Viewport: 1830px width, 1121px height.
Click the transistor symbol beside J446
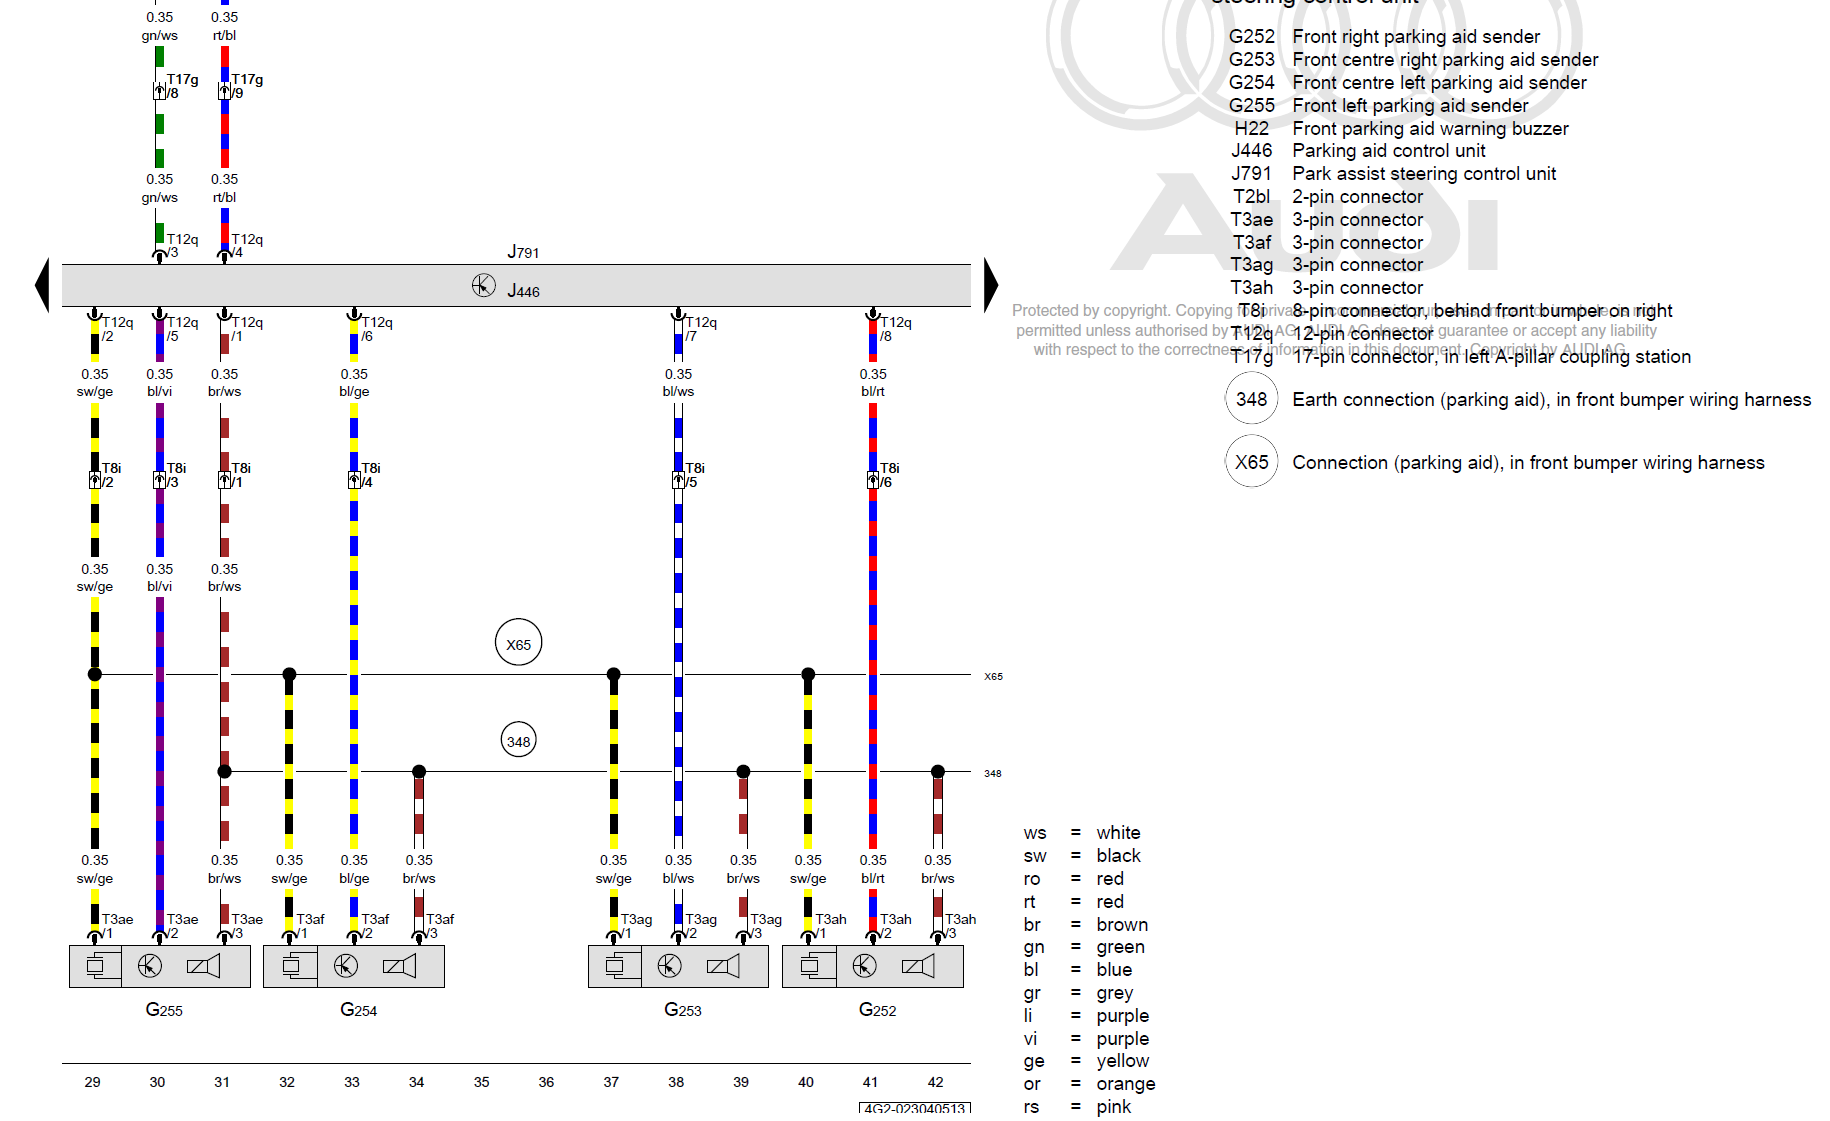click(483, 286)
